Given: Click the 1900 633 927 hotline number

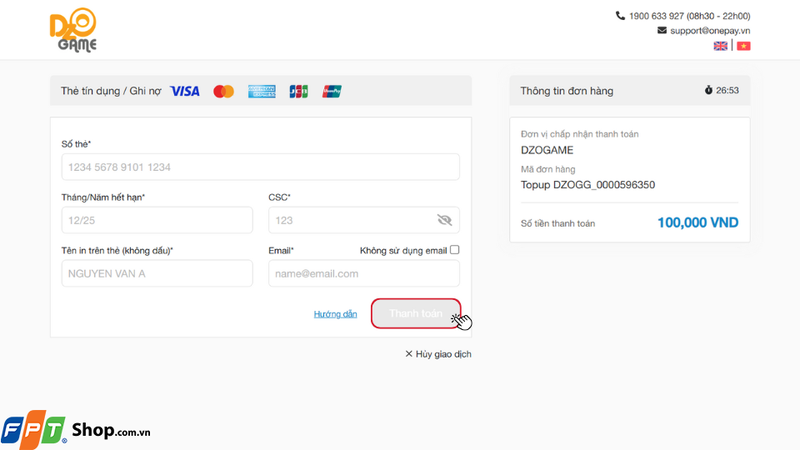Looking at the screenshot, I should point(656,16).
